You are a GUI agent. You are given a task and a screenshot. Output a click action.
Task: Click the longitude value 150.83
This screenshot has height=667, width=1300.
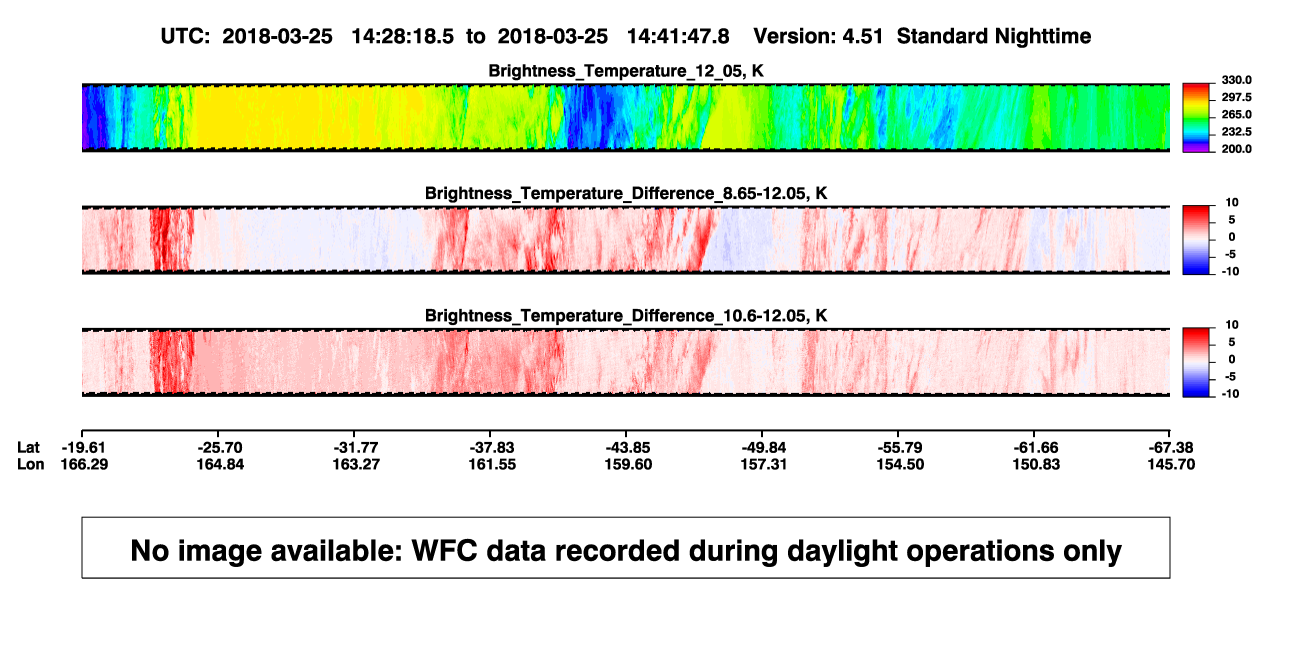pyautogui.click(x=1034, y=464)
